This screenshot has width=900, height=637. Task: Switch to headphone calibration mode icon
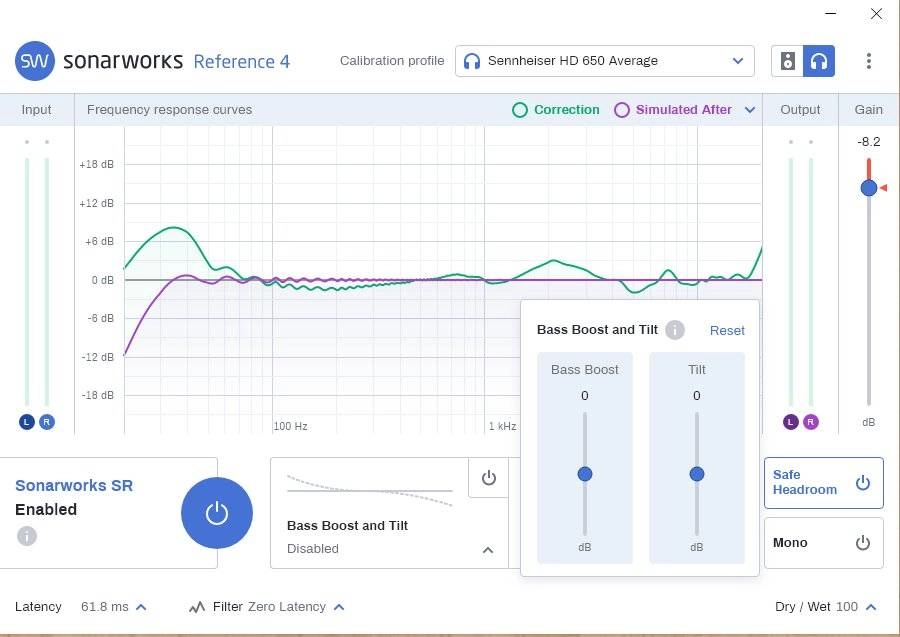(819, 61)
